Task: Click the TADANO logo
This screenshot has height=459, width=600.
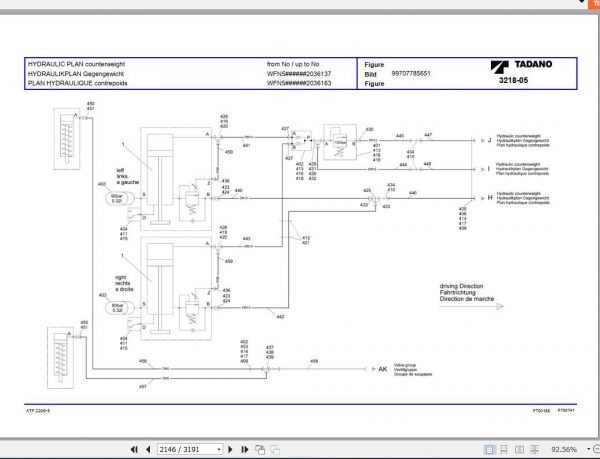Action: [521, 65]
